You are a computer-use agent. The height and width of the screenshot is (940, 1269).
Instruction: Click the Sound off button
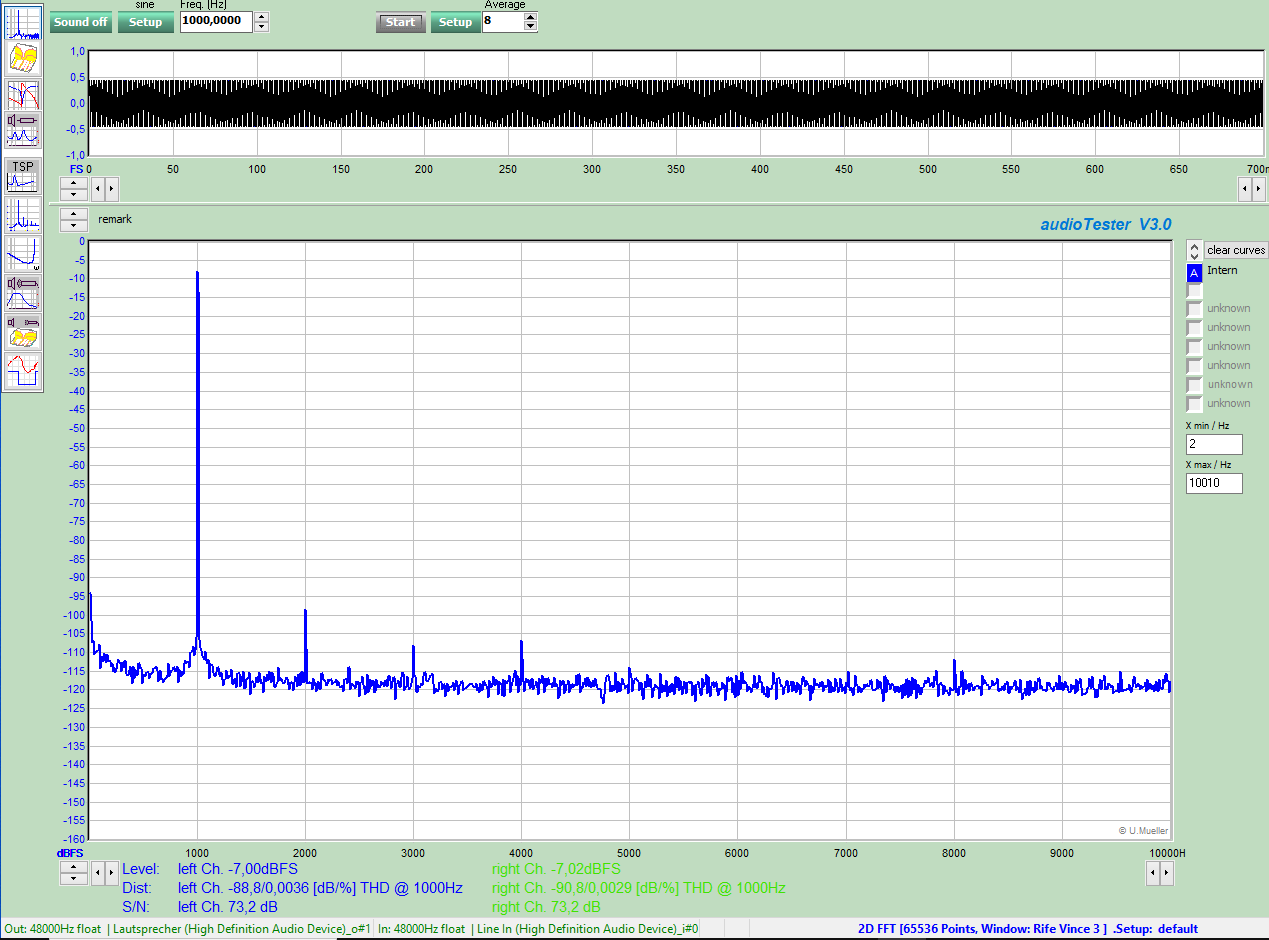pyautogui.click(x=81, y=22)
